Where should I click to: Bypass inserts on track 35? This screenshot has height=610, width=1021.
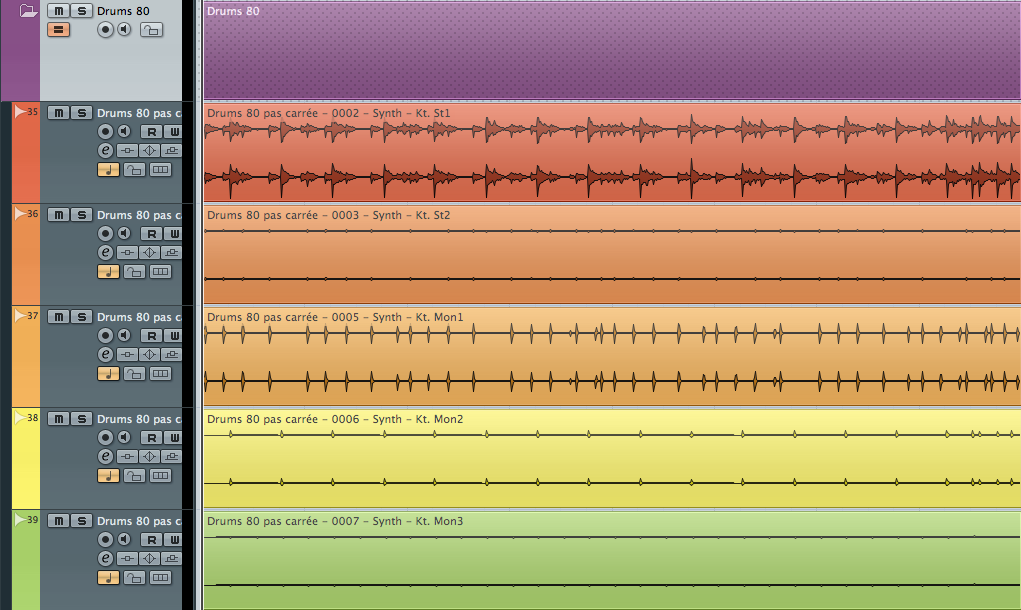(128, 150)
